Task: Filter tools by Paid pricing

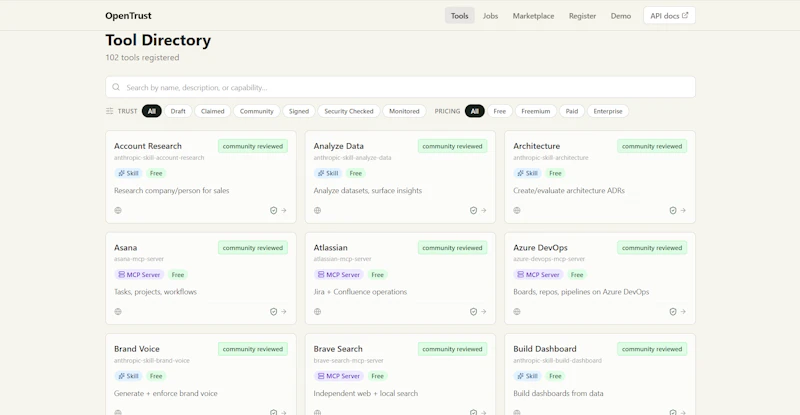Action: tap(571, 111)
